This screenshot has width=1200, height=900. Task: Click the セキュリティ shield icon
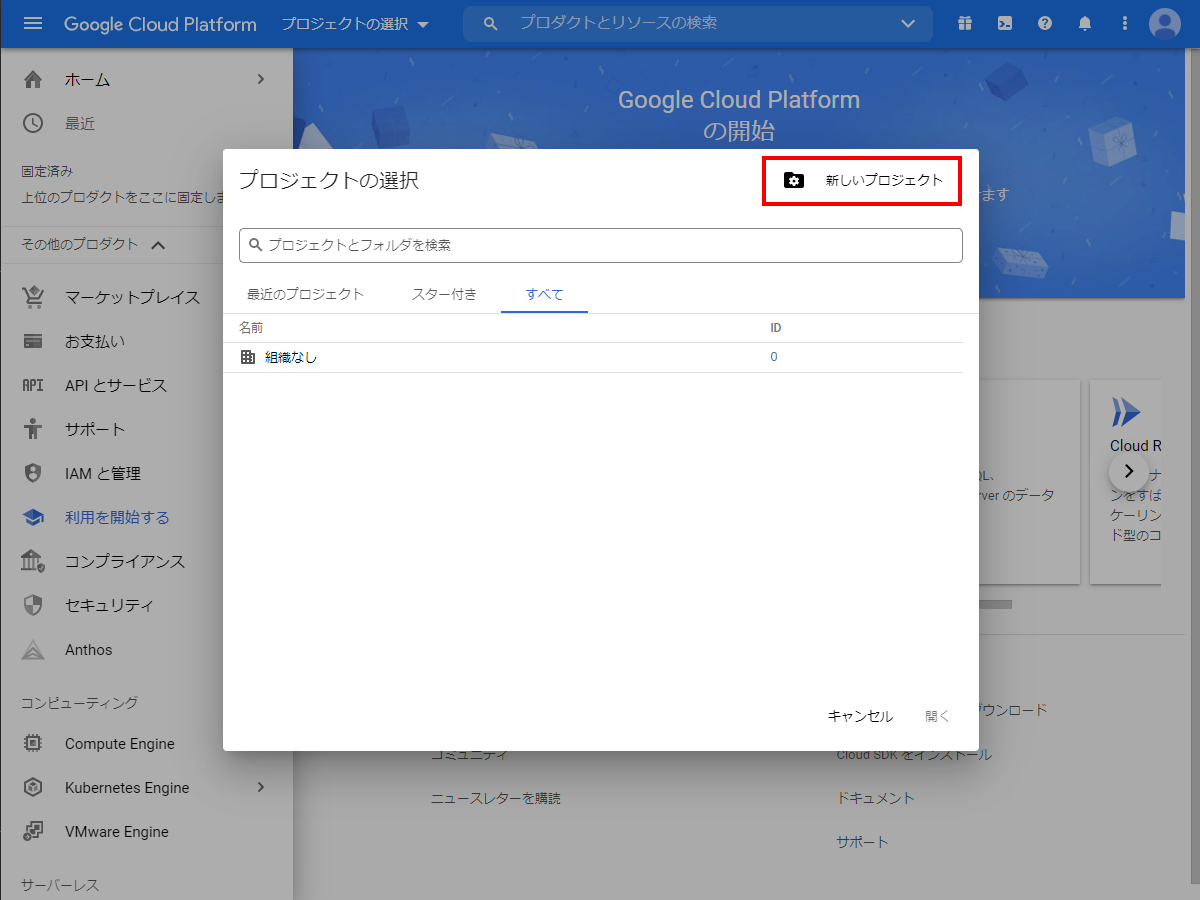coord(33,605)
